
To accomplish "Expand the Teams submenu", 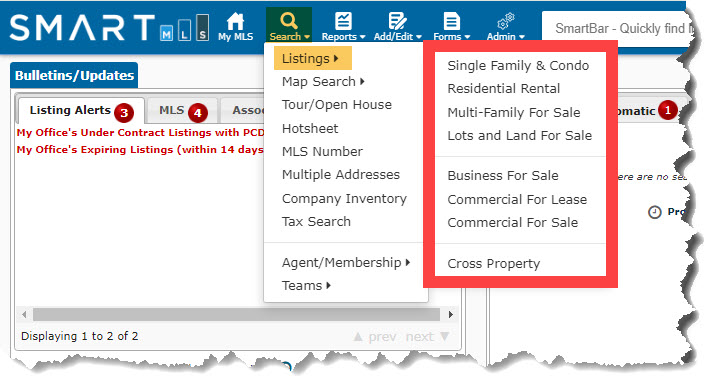I will [306, 285].
